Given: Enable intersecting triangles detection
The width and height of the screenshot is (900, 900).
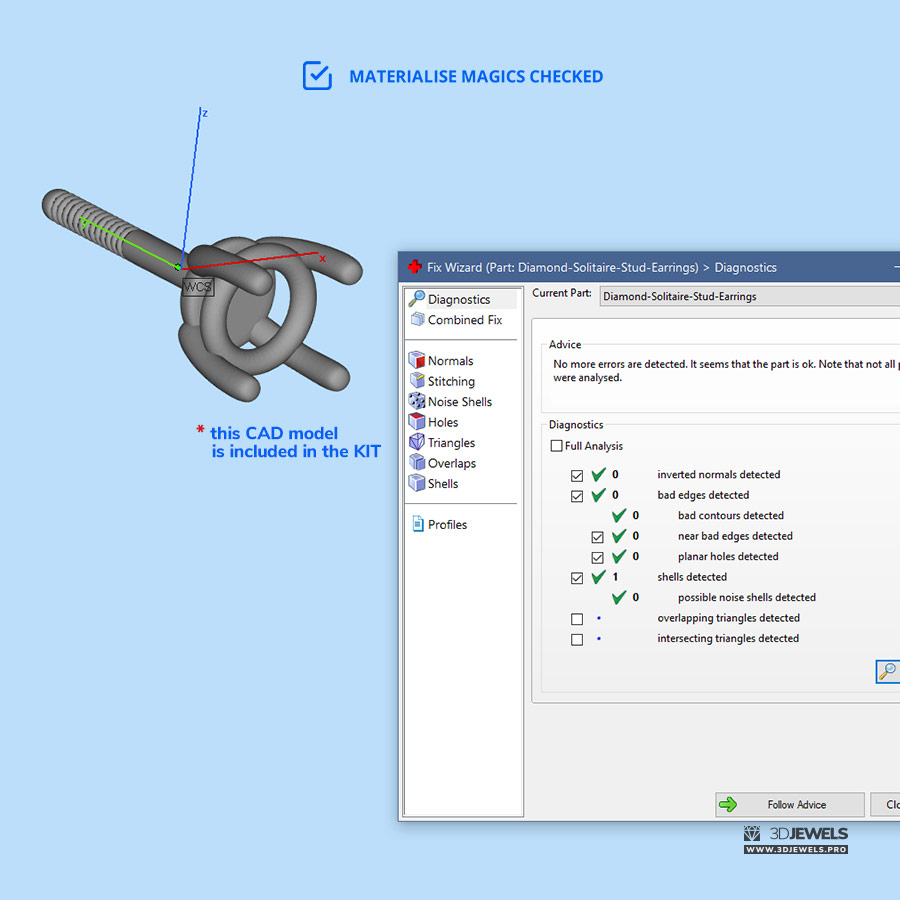Looking at the screenshot, I should [577, 639].
